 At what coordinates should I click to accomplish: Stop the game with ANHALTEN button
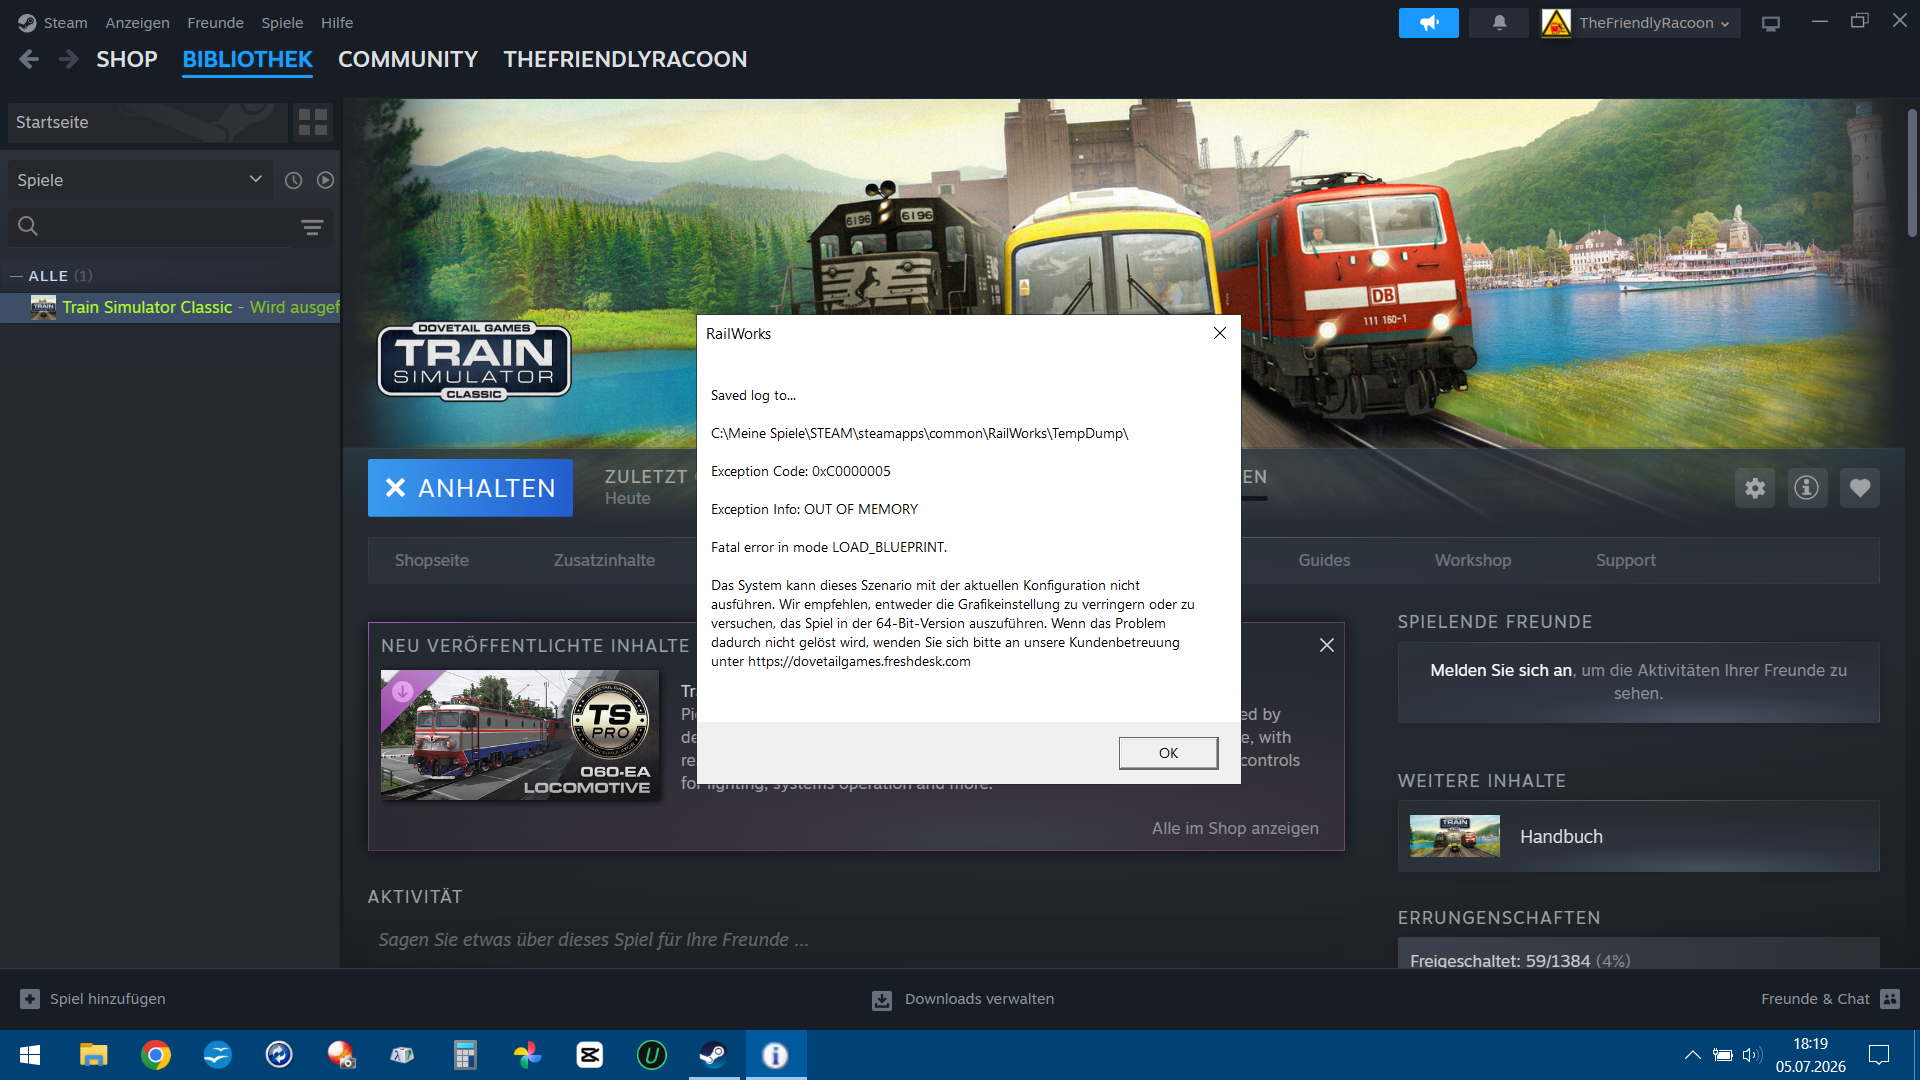coord(470,488)
